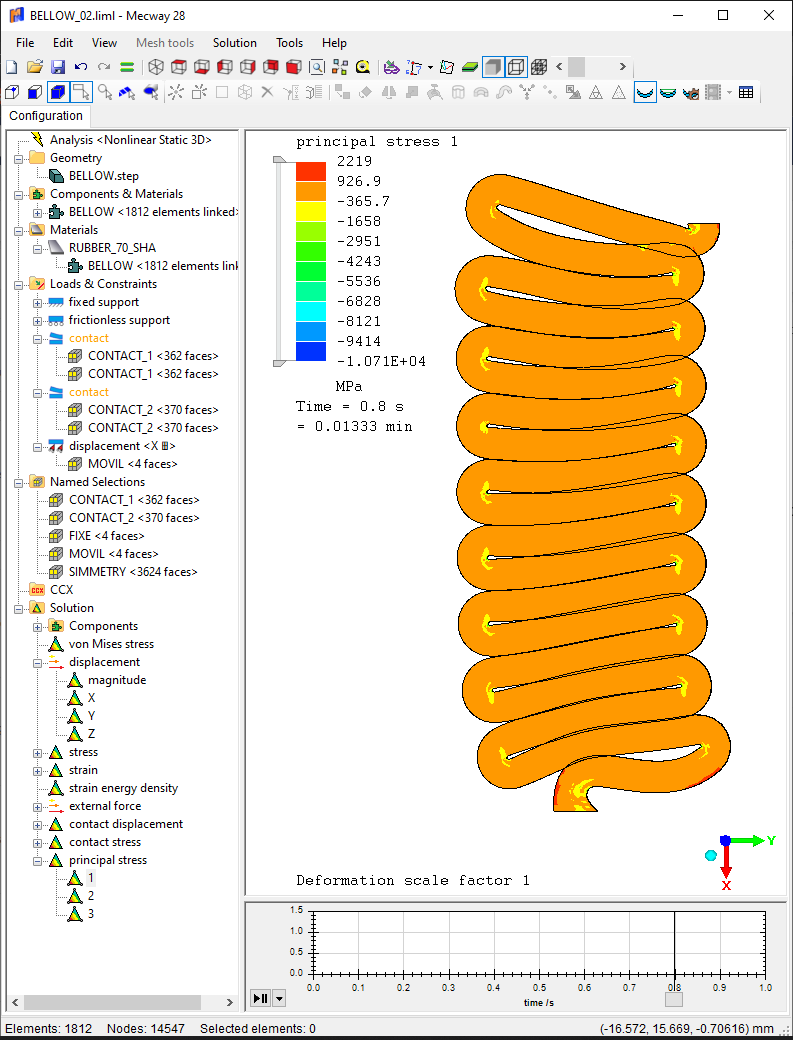Collapse the Loads & Constraints tree node
The width and height of the screenshot is (793, 1040).
click(x=19, y=284)
